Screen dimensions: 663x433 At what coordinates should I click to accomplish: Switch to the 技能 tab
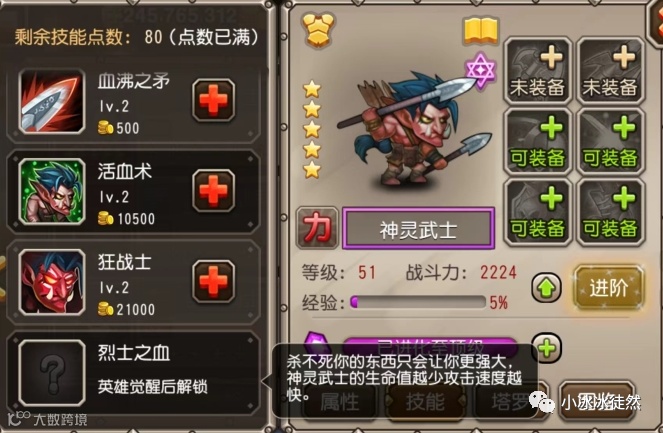pyautogui.click(x=425, y=402)
